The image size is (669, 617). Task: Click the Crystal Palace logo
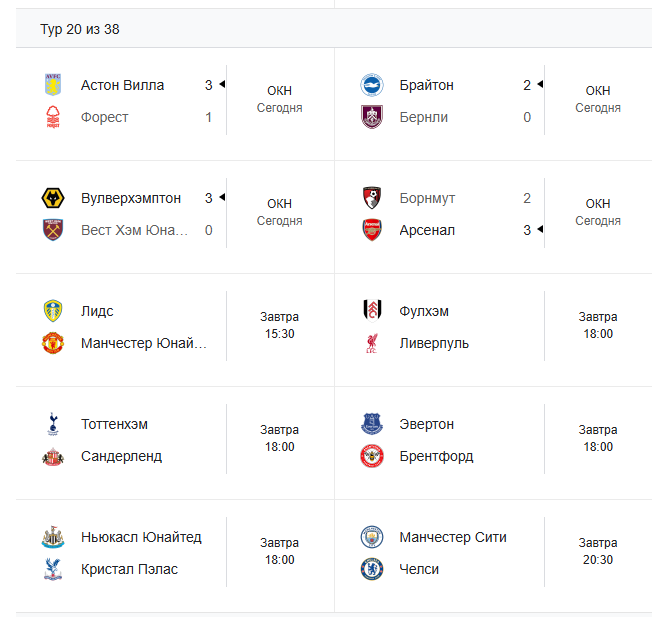[x=53, y=569]
